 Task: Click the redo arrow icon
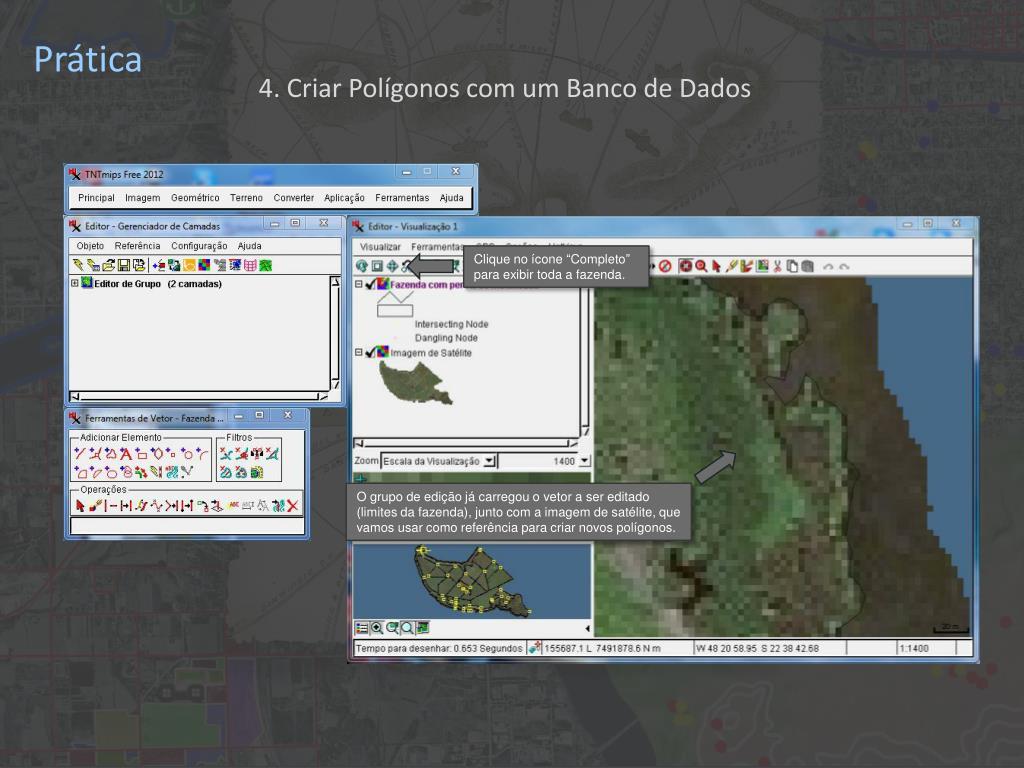[x=844, y=266]
